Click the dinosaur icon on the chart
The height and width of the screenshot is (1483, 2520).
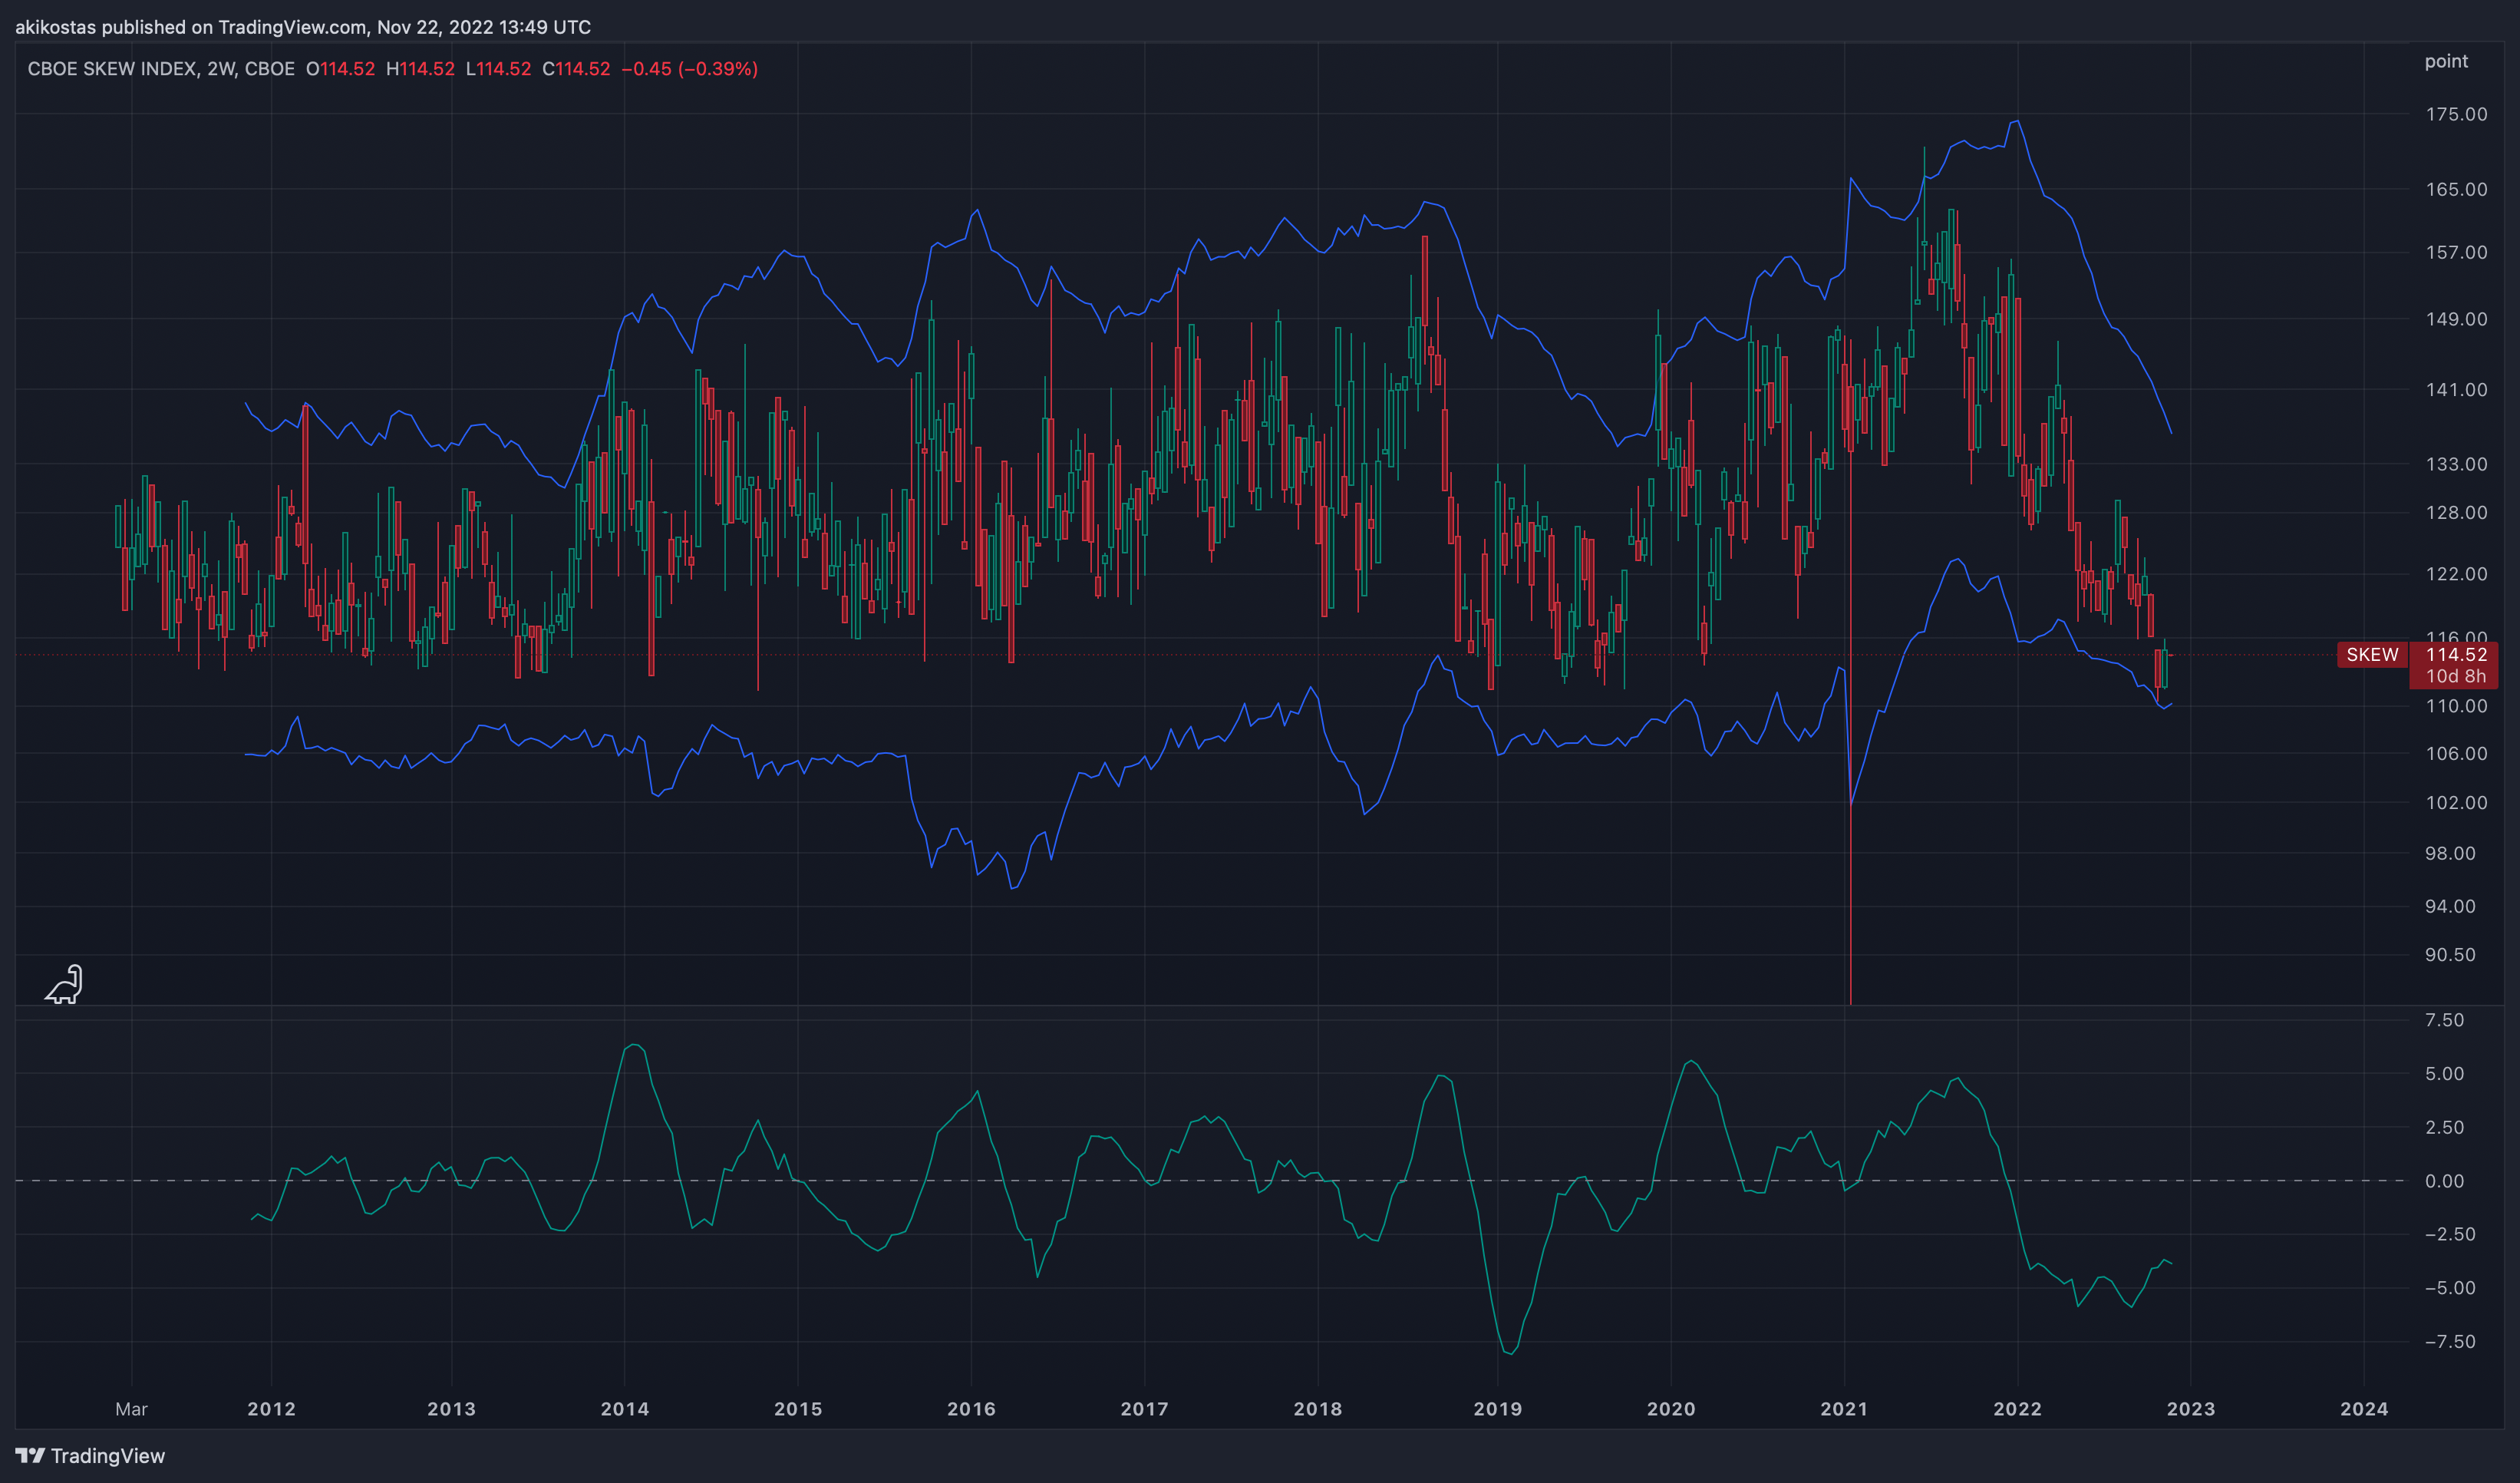pos(64,984)
